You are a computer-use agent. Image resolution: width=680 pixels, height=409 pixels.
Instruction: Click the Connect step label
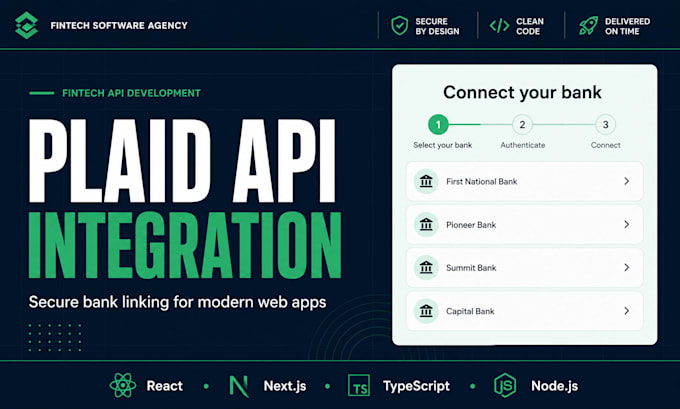pyautogui.click(x=605, y=145)
